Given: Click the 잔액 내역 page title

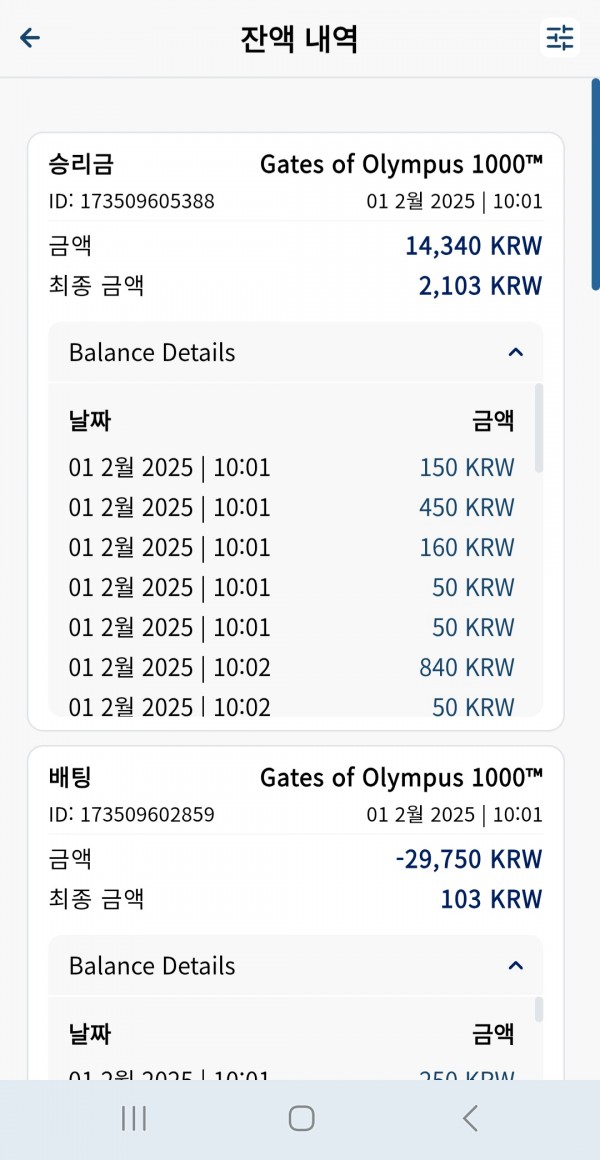Looking at the screenshot, I should coord(300,39).
